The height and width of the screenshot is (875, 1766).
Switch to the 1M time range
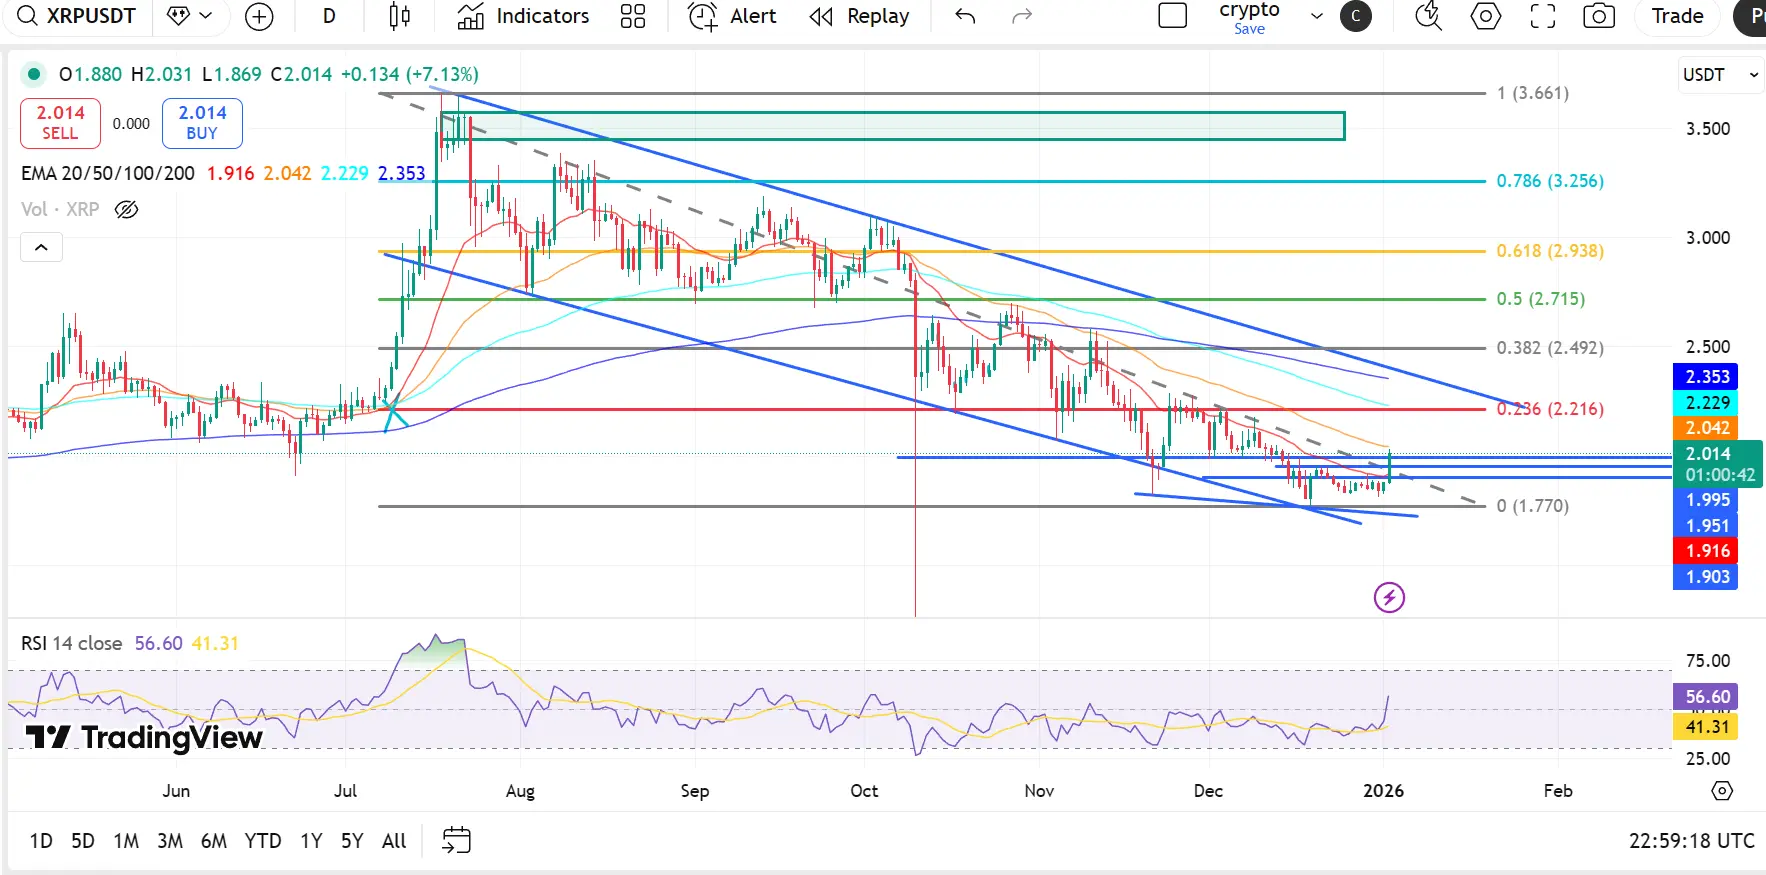[x=126, y=841]
